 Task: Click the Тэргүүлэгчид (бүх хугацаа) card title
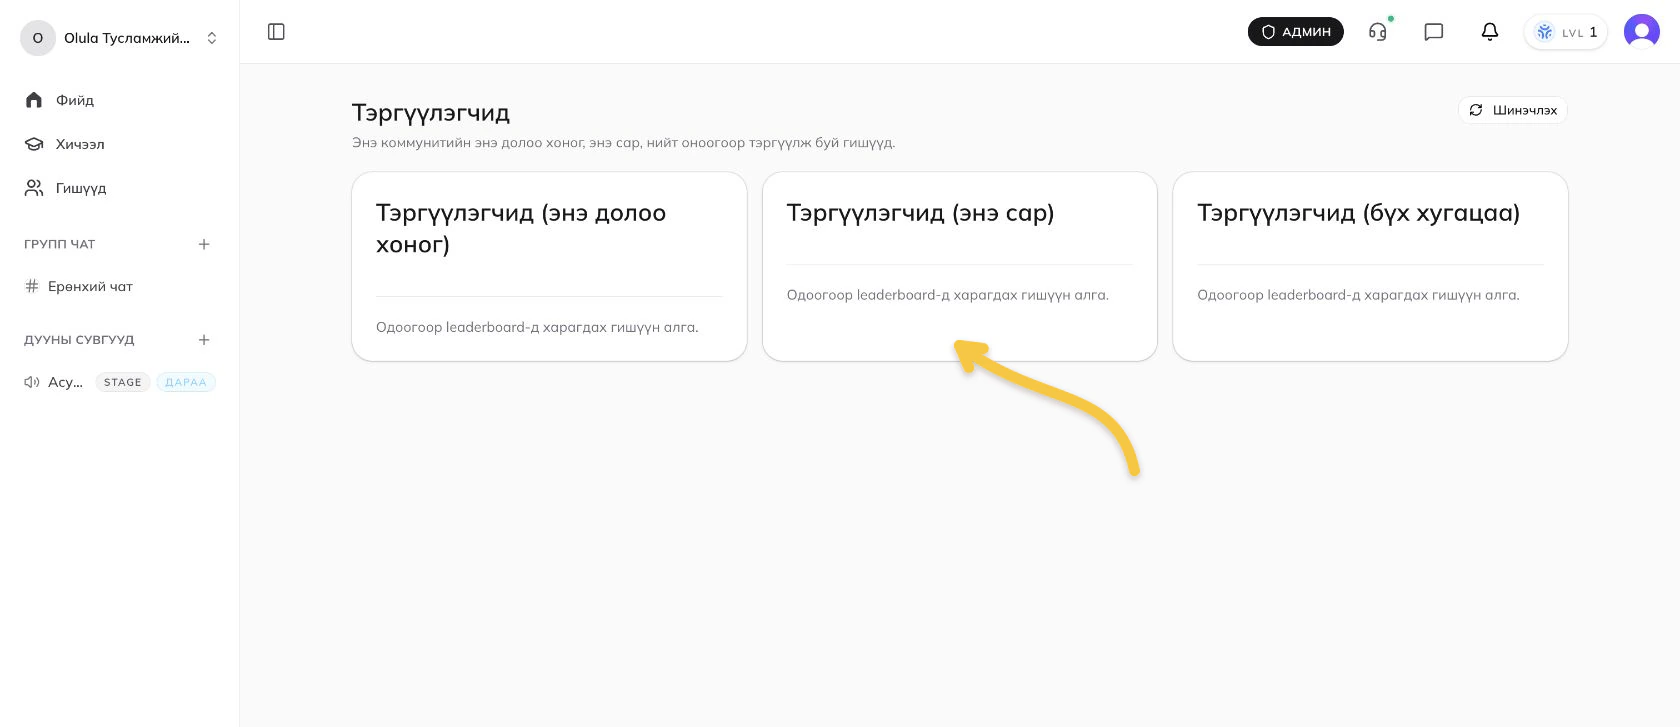1358,213
